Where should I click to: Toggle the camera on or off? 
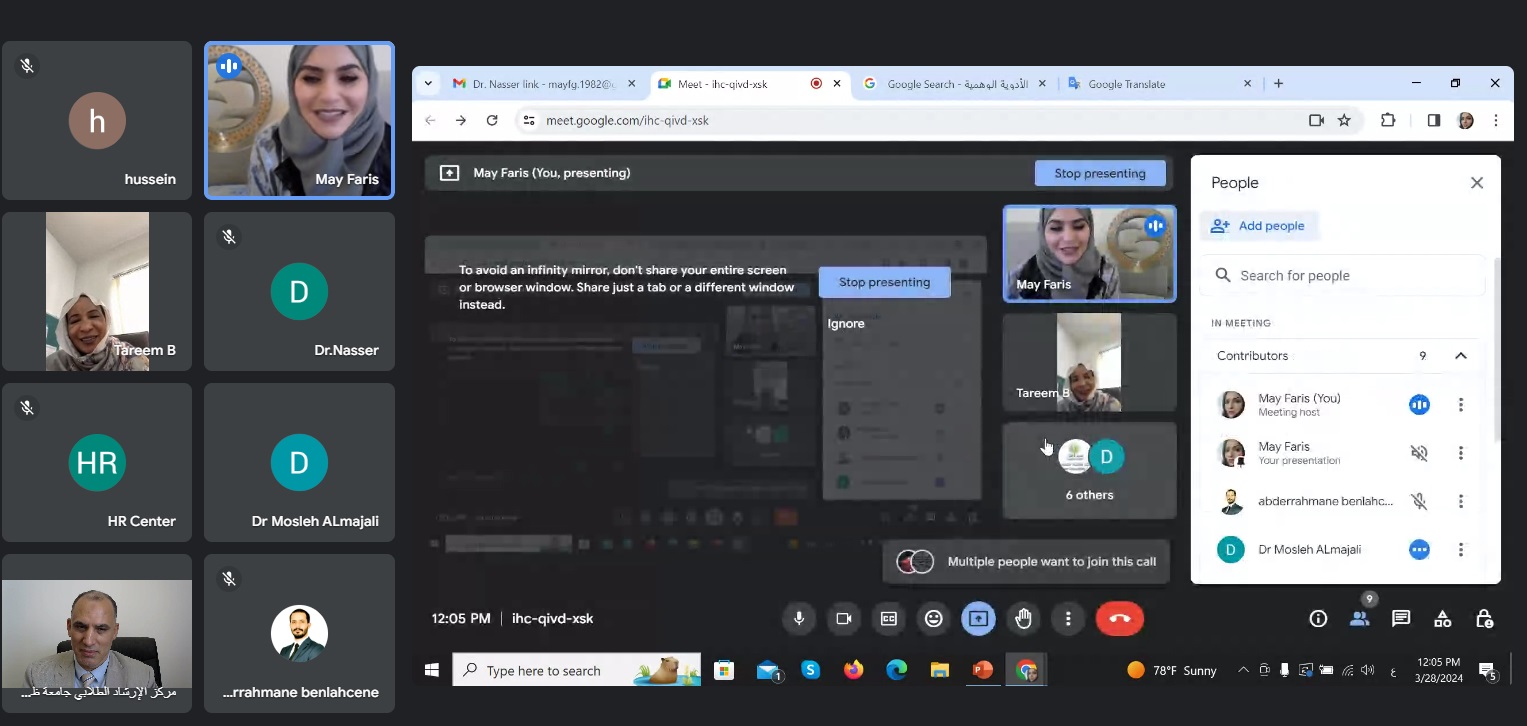pos(843,619)
